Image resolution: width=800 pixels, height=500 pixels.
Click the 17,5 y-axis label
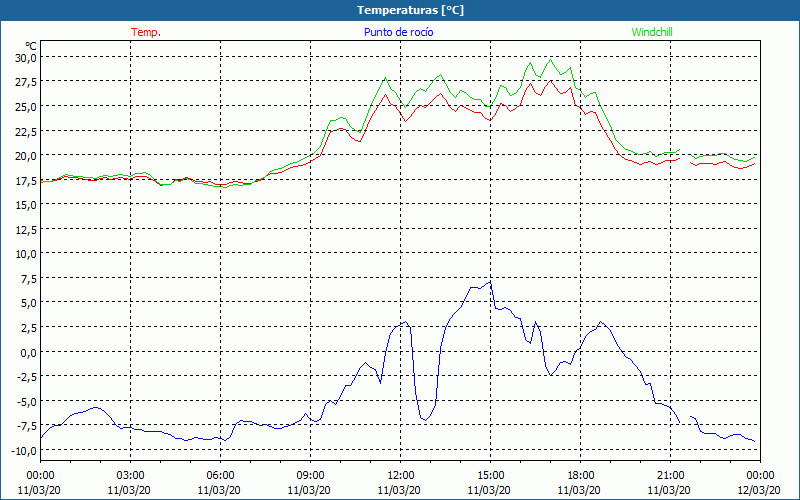click(26, 180)
